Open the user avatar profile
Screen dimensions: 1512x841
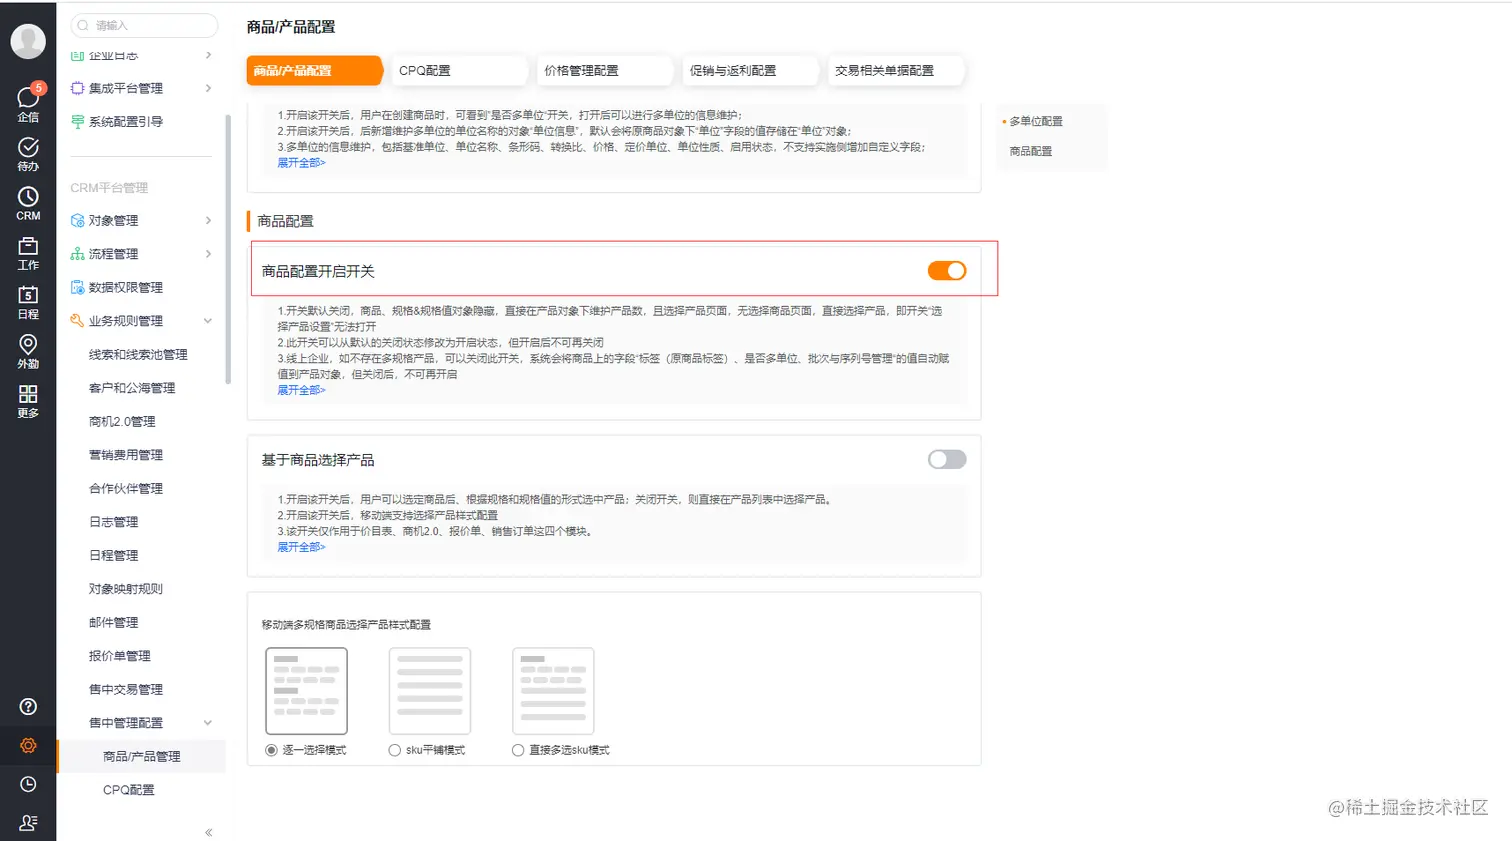(28, 41)
